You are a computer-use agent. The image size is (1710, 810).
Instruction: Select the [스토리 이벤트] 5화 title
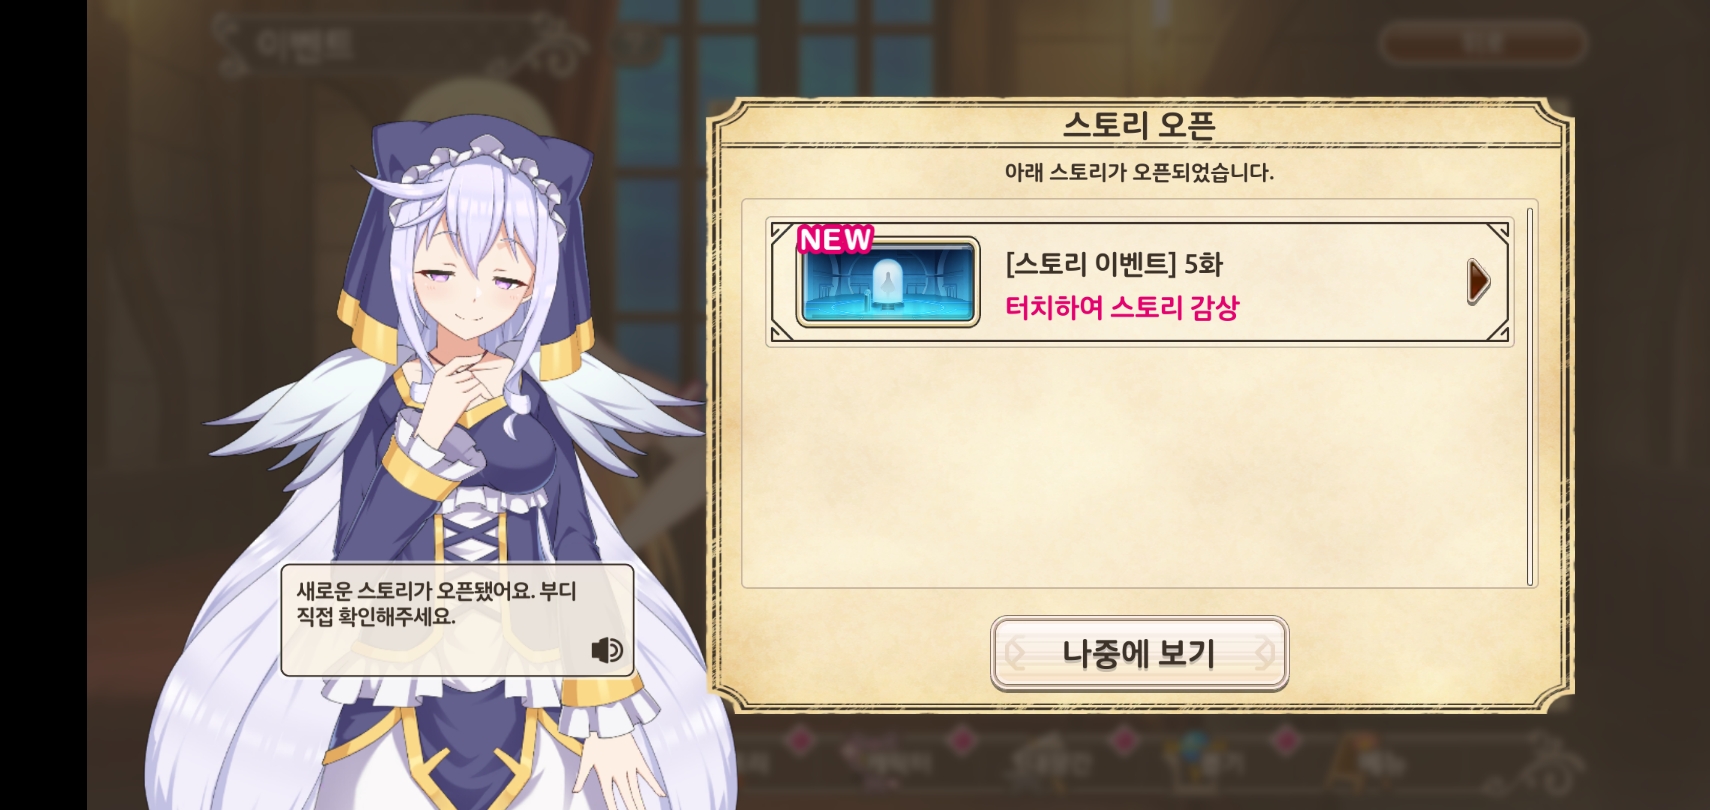coord(1114,264)
